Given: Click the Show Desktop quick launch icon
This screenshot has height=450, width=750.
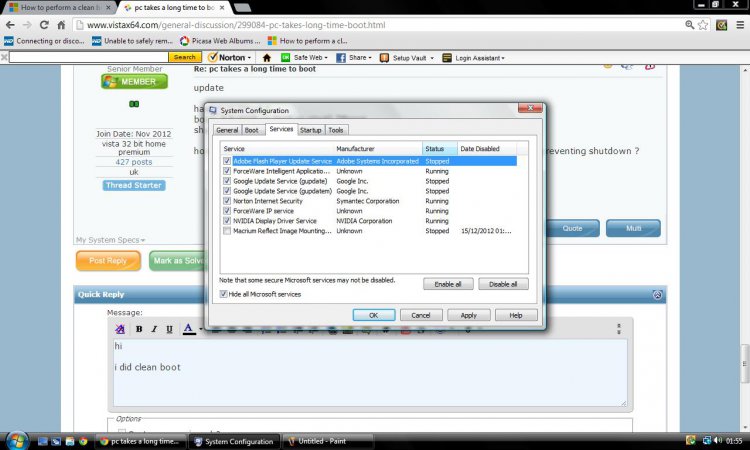Looking at the screenshot, I should click(43, 441).
